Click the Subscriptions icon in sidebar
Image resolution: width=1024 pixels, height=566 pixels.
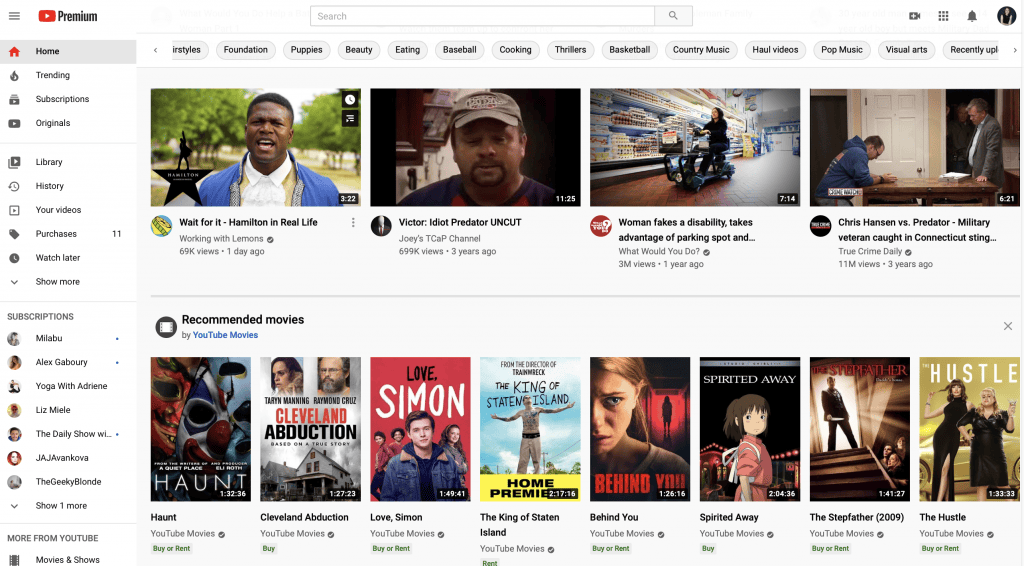(14, 99)
